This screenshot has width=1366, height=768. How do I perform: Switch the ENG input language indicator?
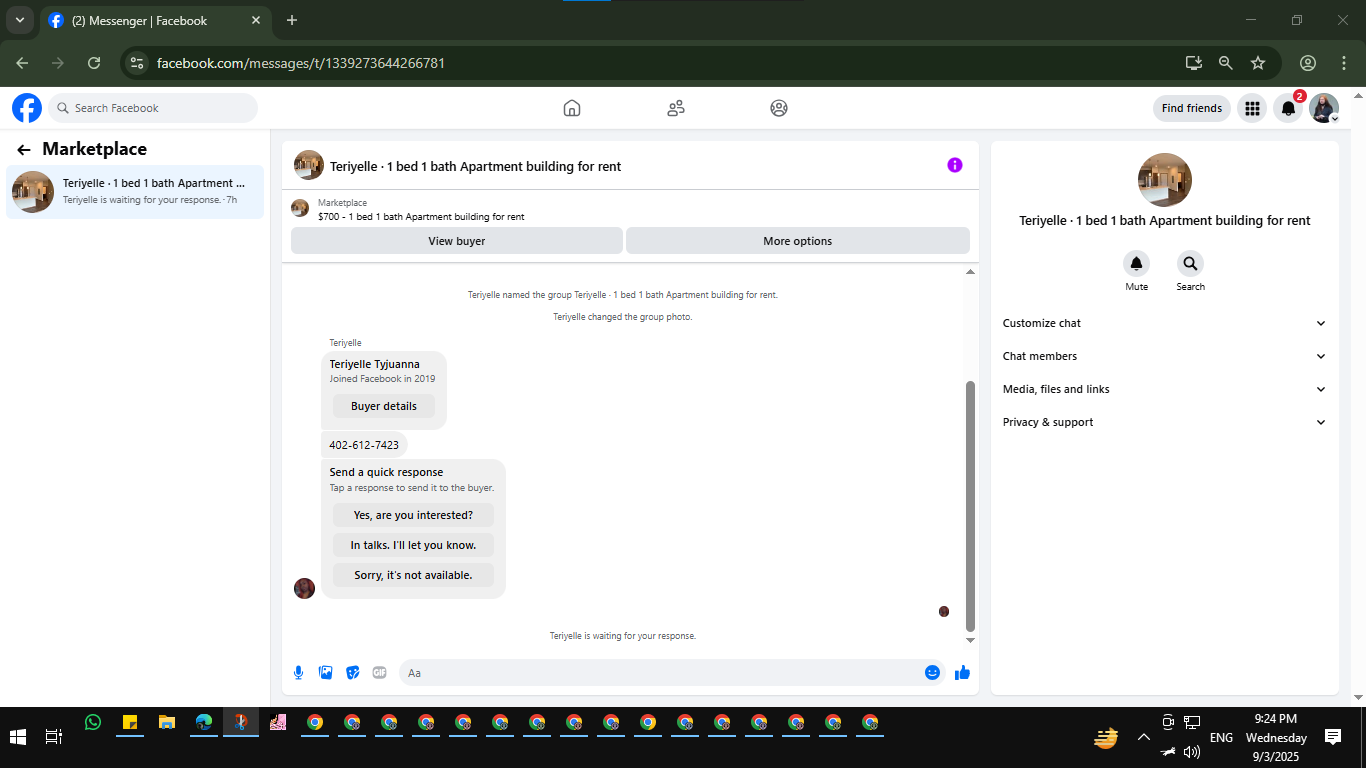click(x=1221, y=737)
